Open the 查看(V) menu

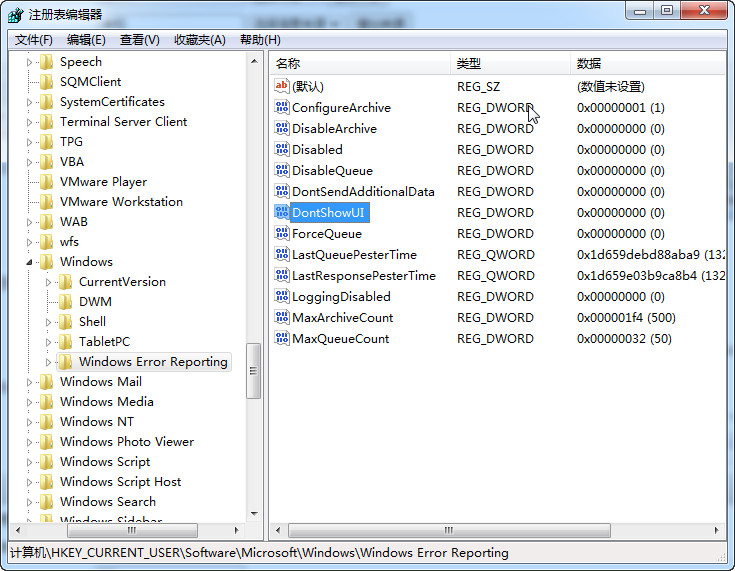140,40
